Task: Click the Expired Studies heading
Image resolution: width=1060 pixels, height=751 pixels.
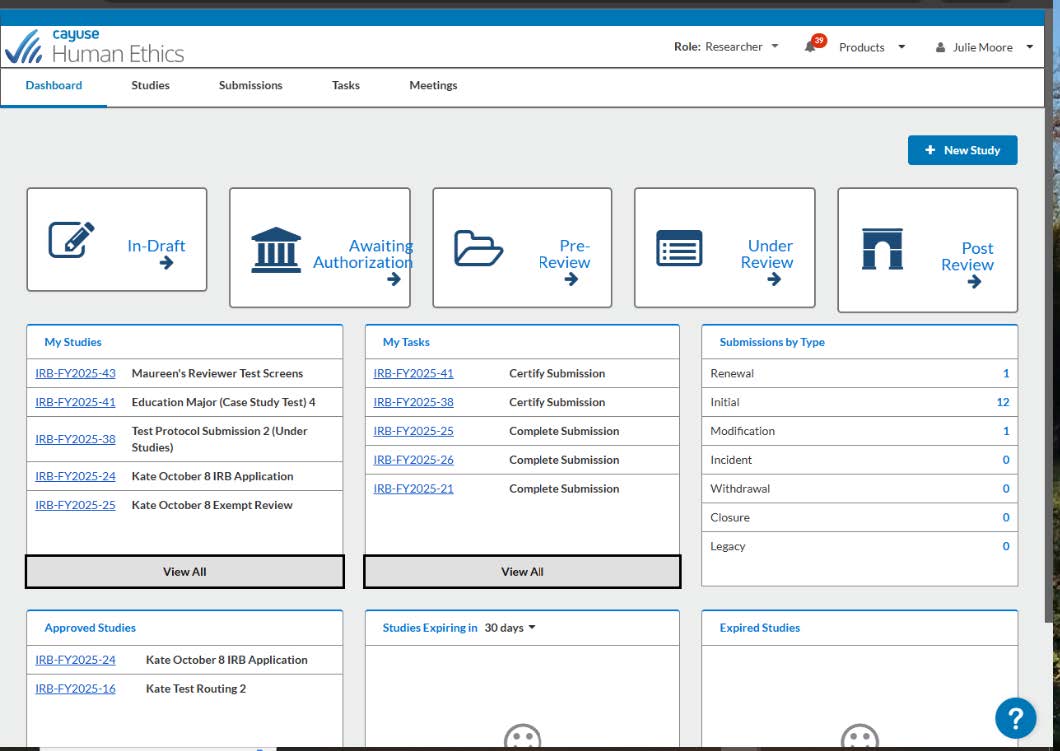Action: click(760, 628)
